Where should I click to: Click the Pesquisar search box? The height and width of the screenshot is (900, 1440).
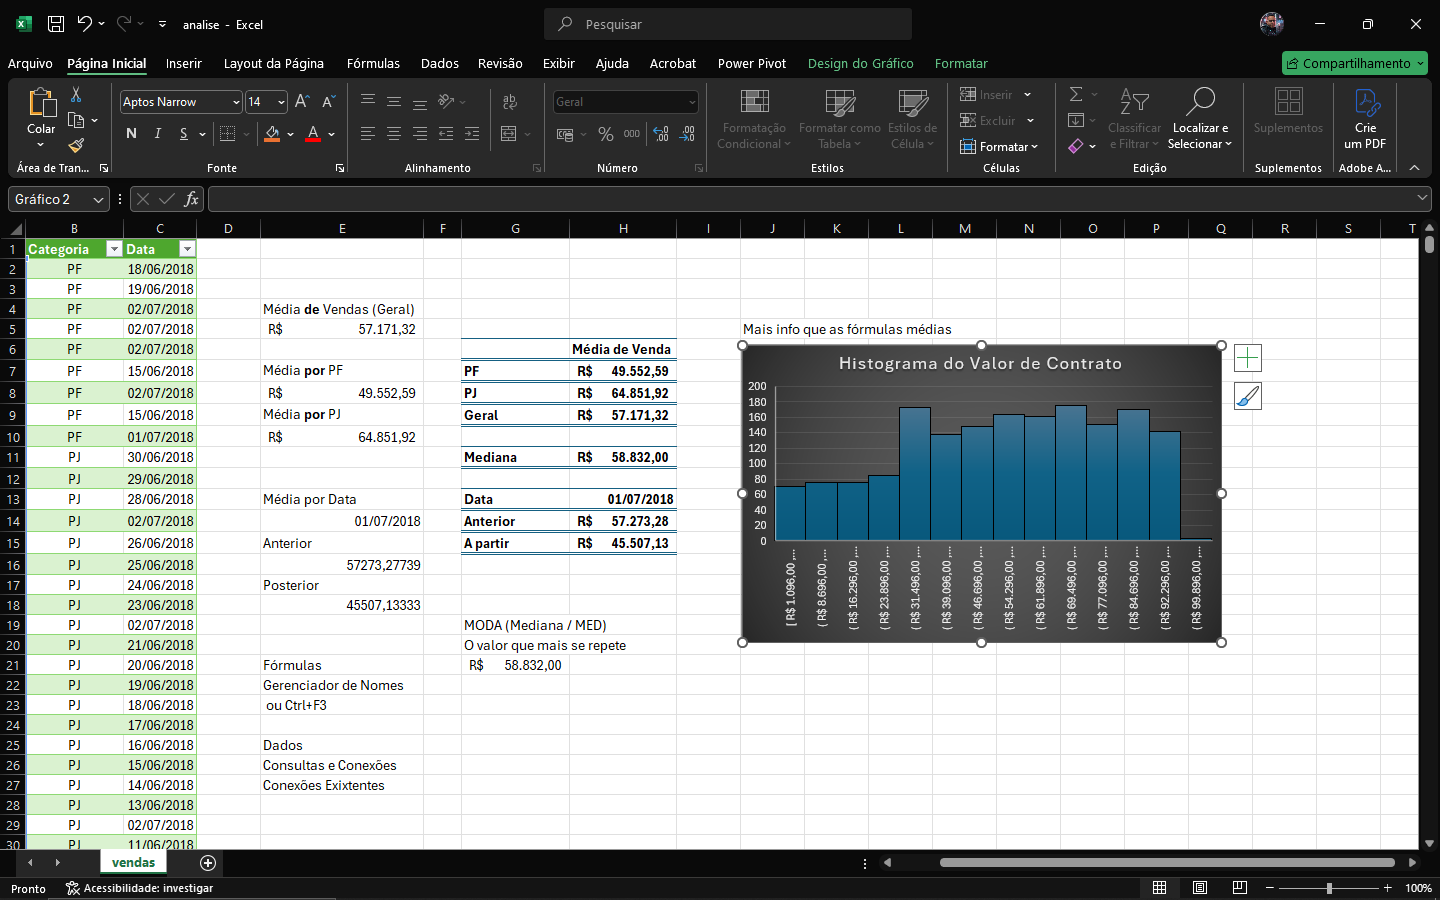click(x=728, y=24)
